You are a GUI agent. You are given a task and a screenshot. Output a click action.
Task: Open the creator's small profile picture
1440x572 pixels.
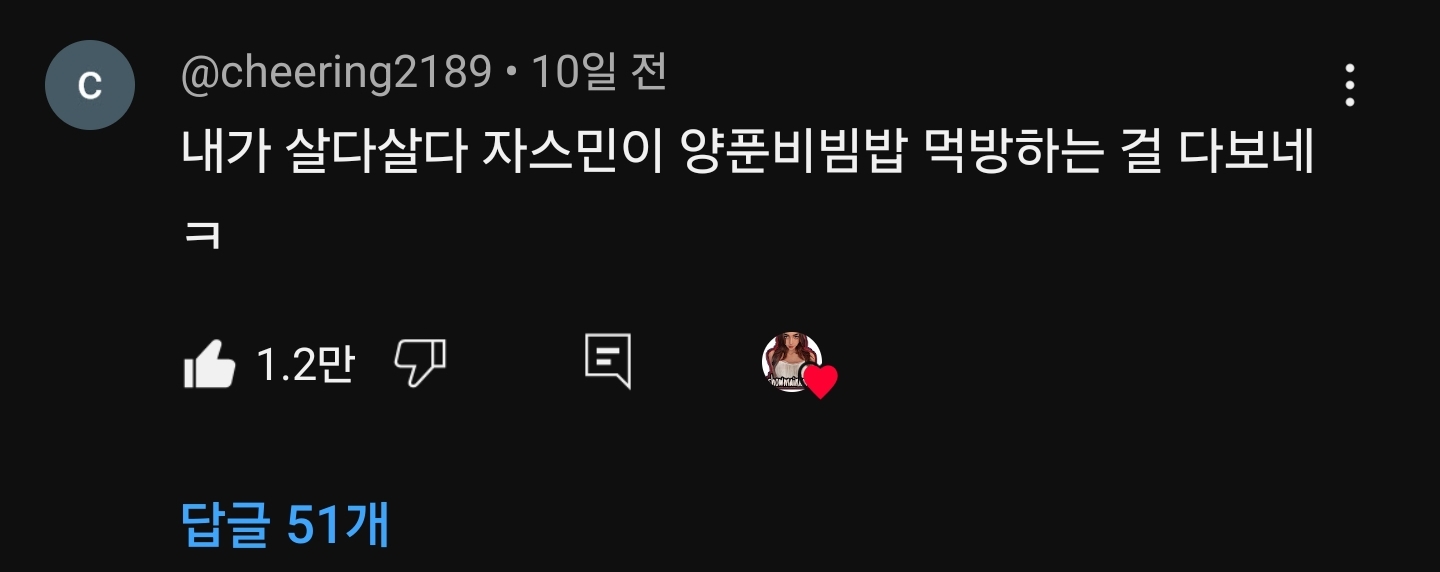click(791, 362)
